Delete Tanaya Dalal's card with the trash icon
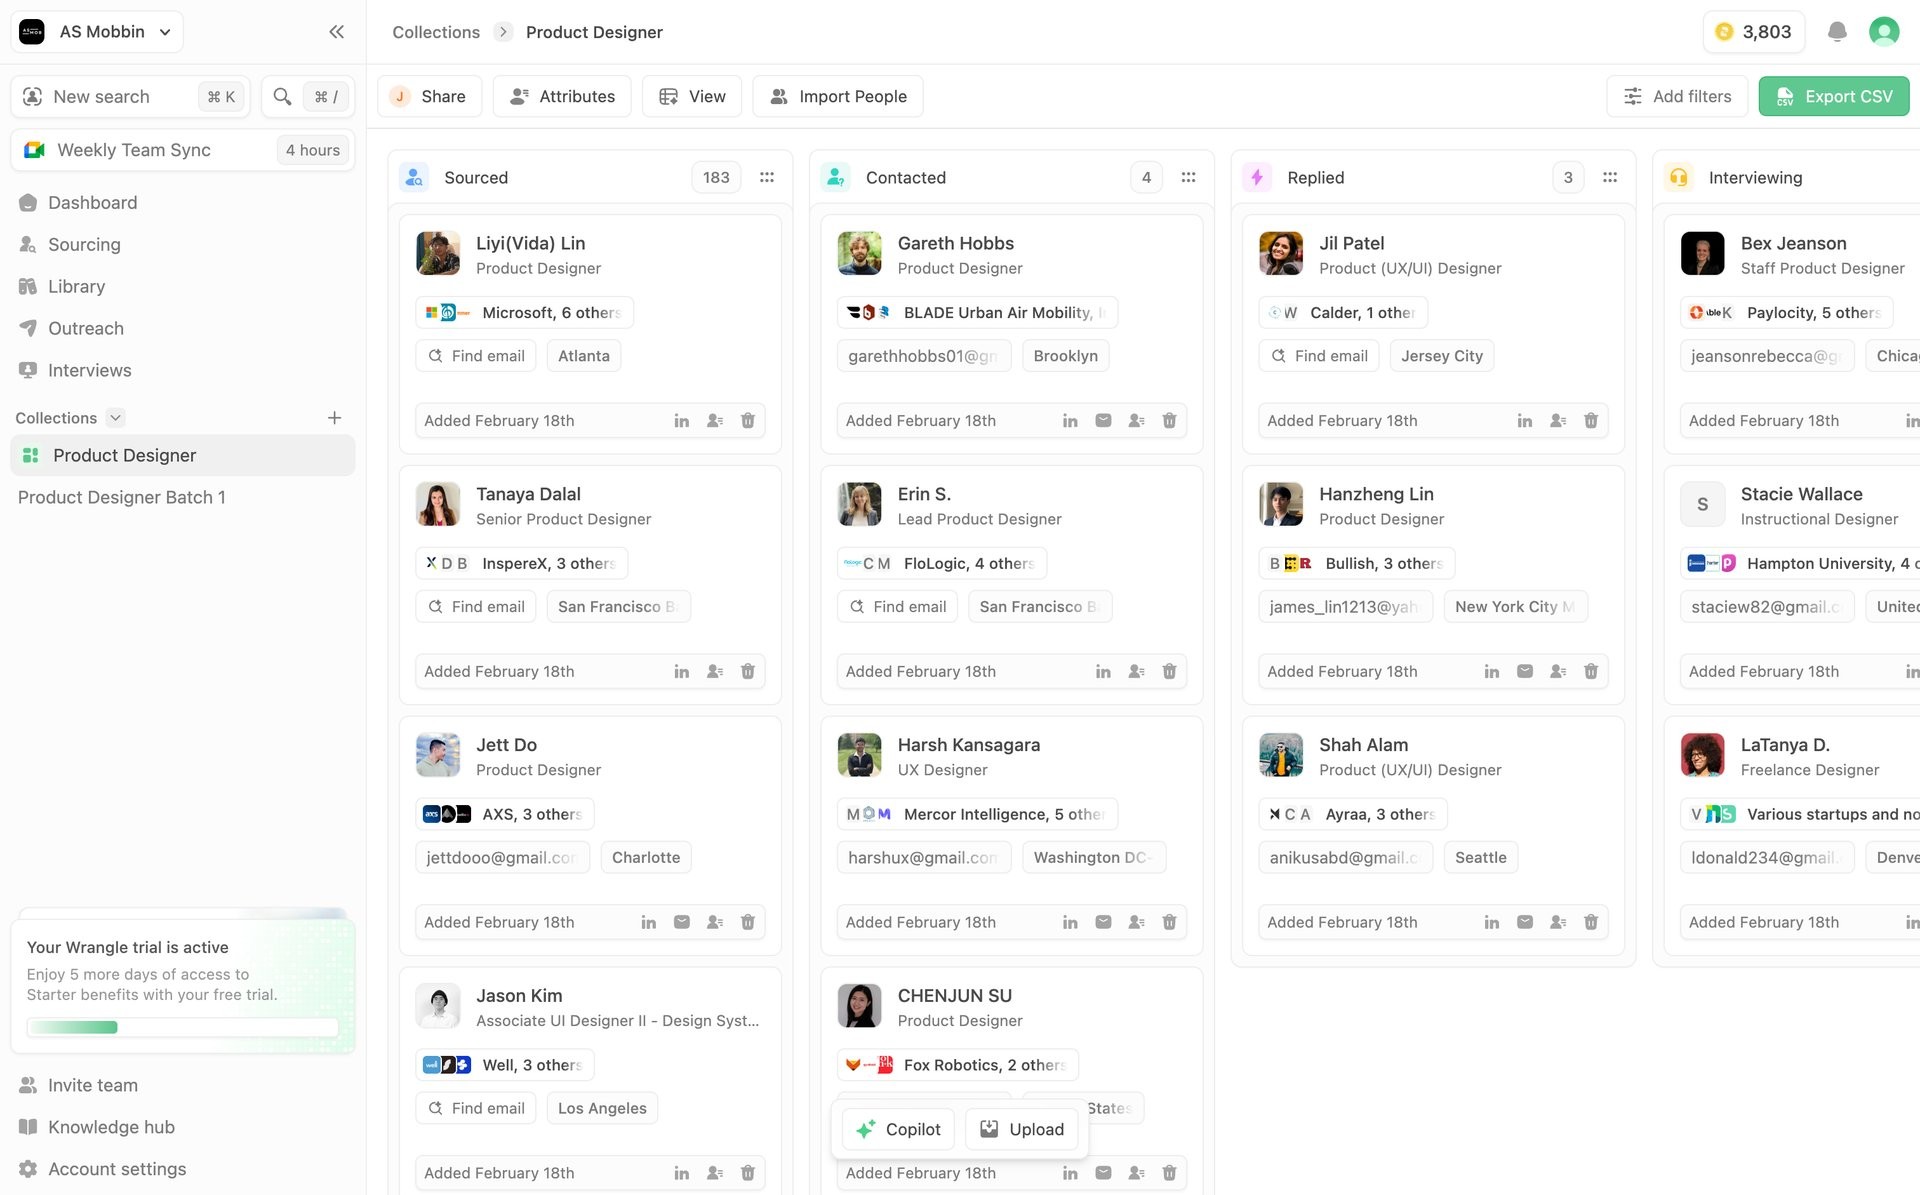 click(747, 672)
